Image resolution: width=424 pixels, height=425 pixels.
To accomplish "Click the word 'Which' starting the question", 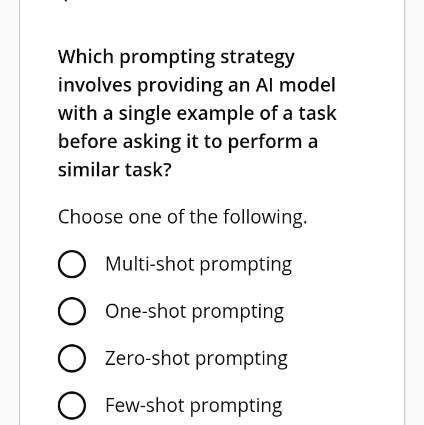I will tap(86, 56).
